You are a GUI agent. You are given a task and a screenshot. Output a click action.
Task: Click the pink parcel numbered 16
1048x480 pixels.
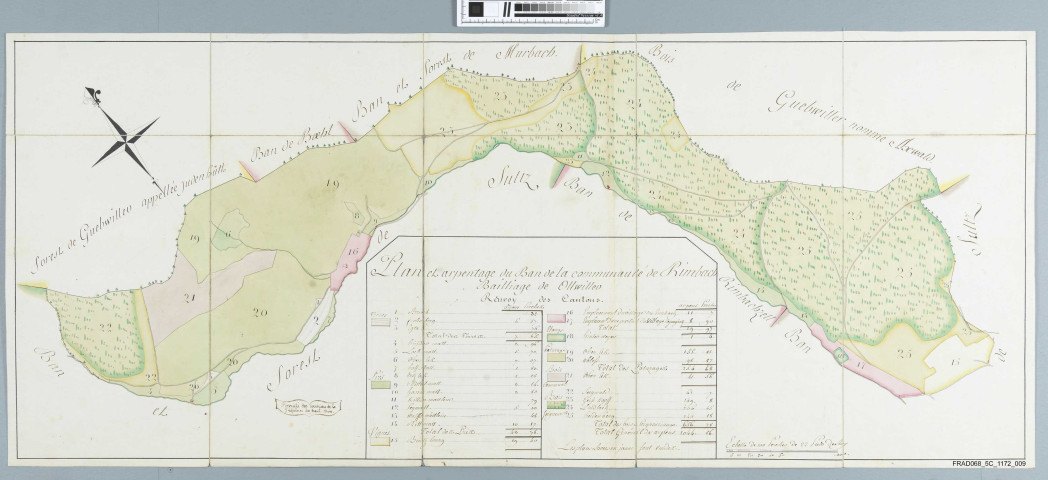[352, 255]
